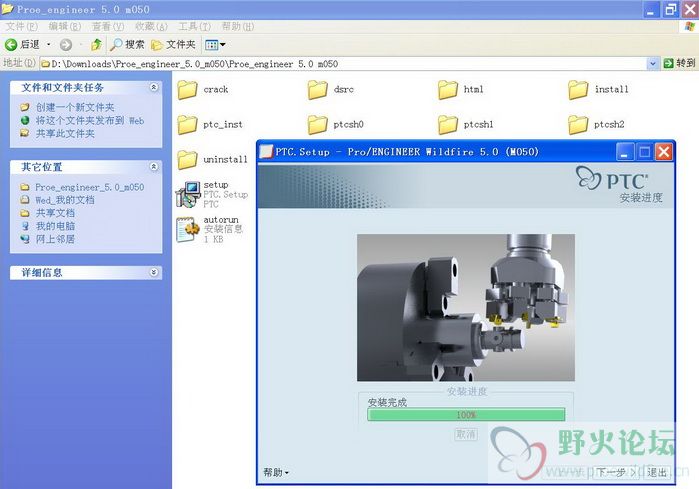Click 将这个文件夹发布到 Web link

coord(90,120)
